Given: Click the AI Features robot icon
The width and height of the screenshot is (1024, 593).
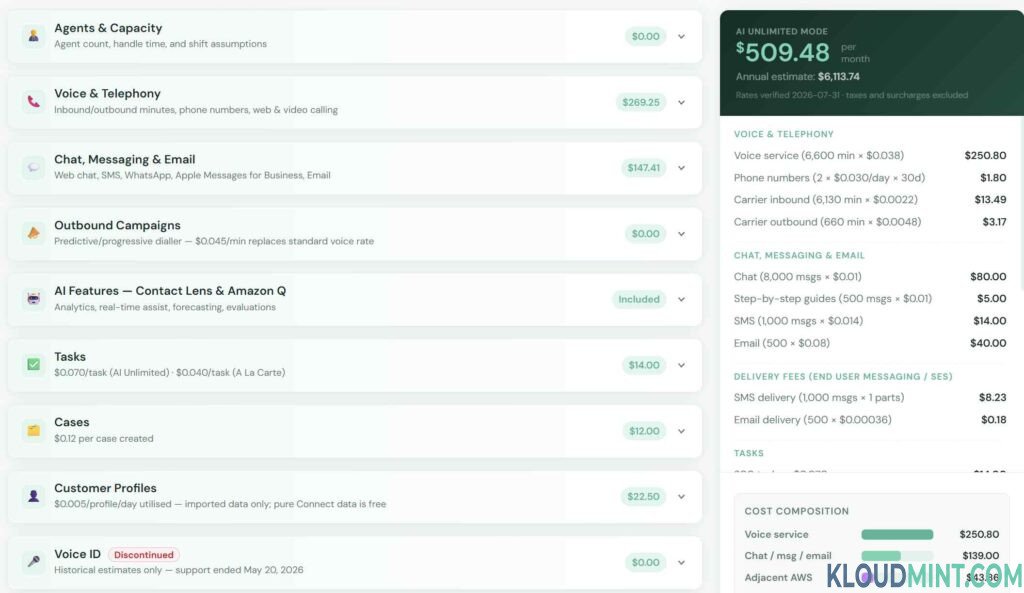Looking at the screenshot, I should [x=33, y=298].
